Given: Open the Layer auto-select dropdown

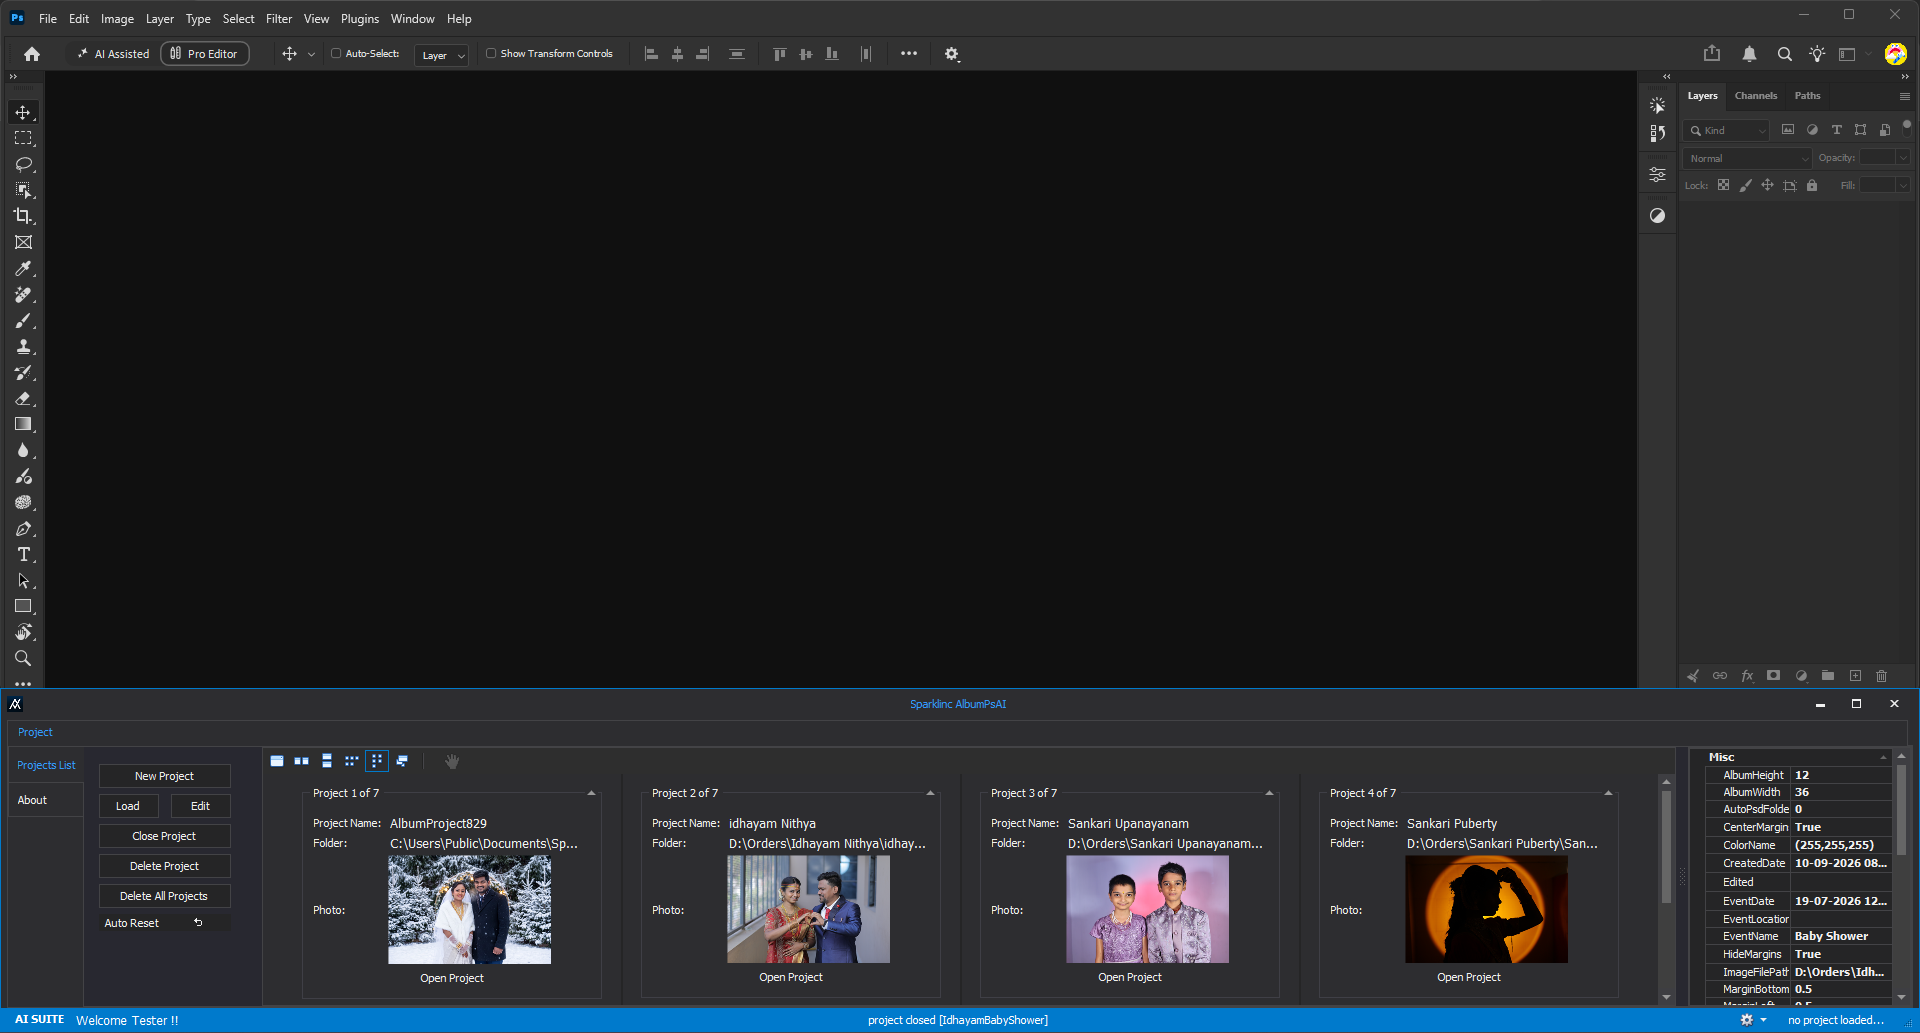Looking at the screenshot, I should (x=442, y=55).
